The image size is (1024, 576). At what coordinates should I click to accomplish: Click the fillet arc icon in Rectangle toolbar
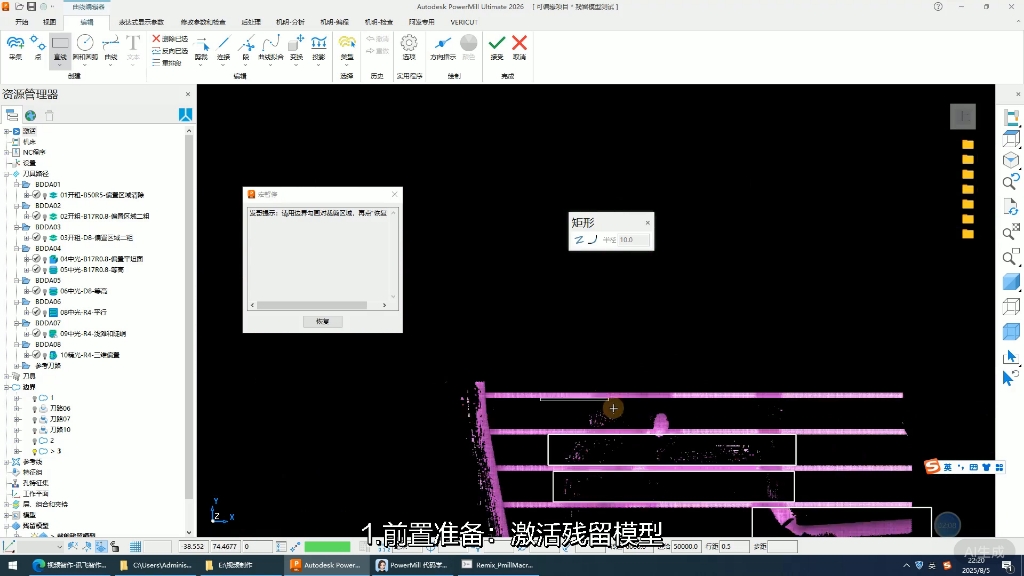click(592, 240)
